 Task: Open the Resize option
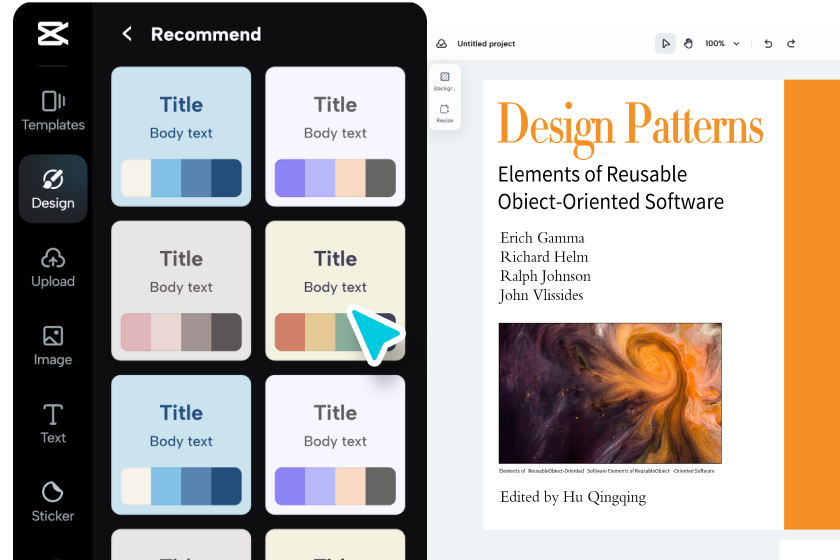[445, 113]
